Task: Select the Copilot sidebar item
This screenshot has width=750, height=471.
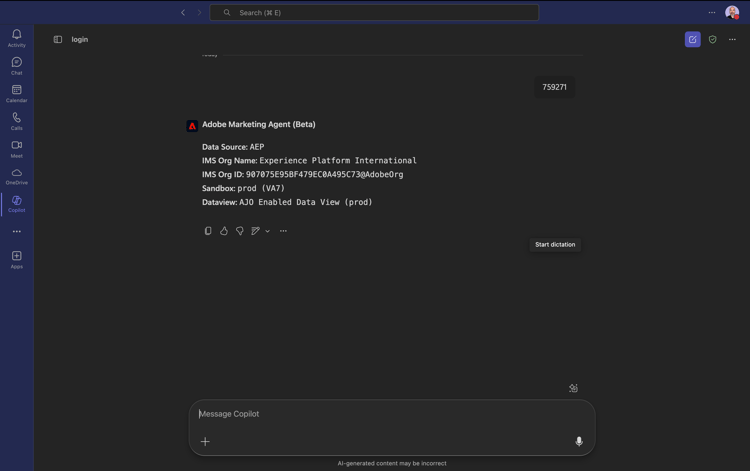Action: coord(17,204)
